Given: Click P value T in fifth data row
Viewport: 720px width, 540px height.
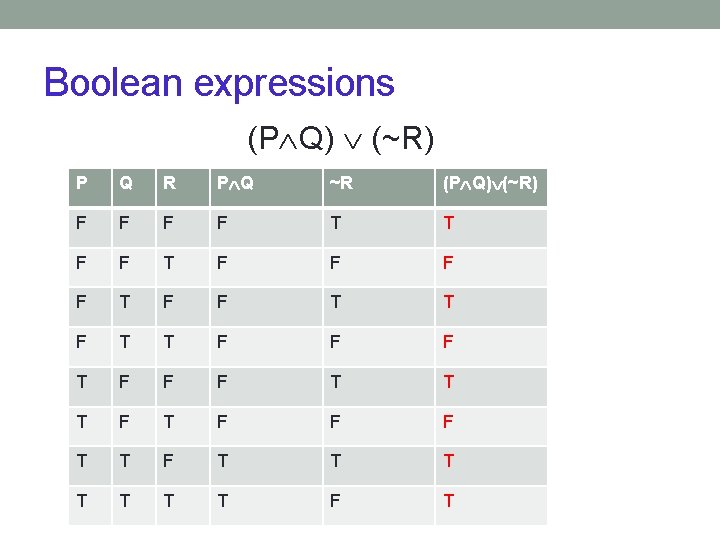Looking at the screenshot, I should [x=81, y=383].
